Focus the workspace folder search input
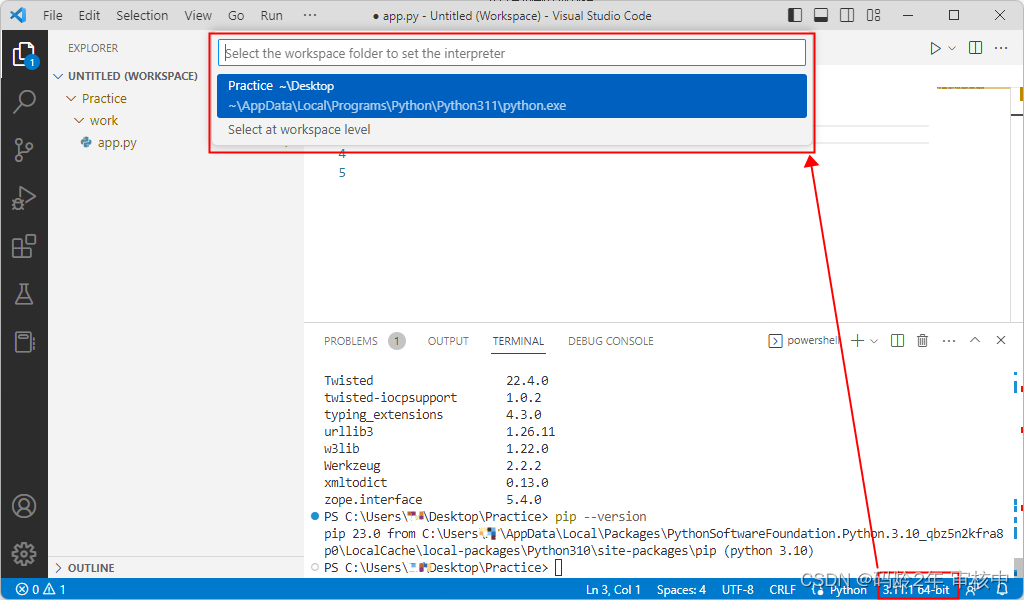This screenshot has height=600, width=1024. coord(512,53)
